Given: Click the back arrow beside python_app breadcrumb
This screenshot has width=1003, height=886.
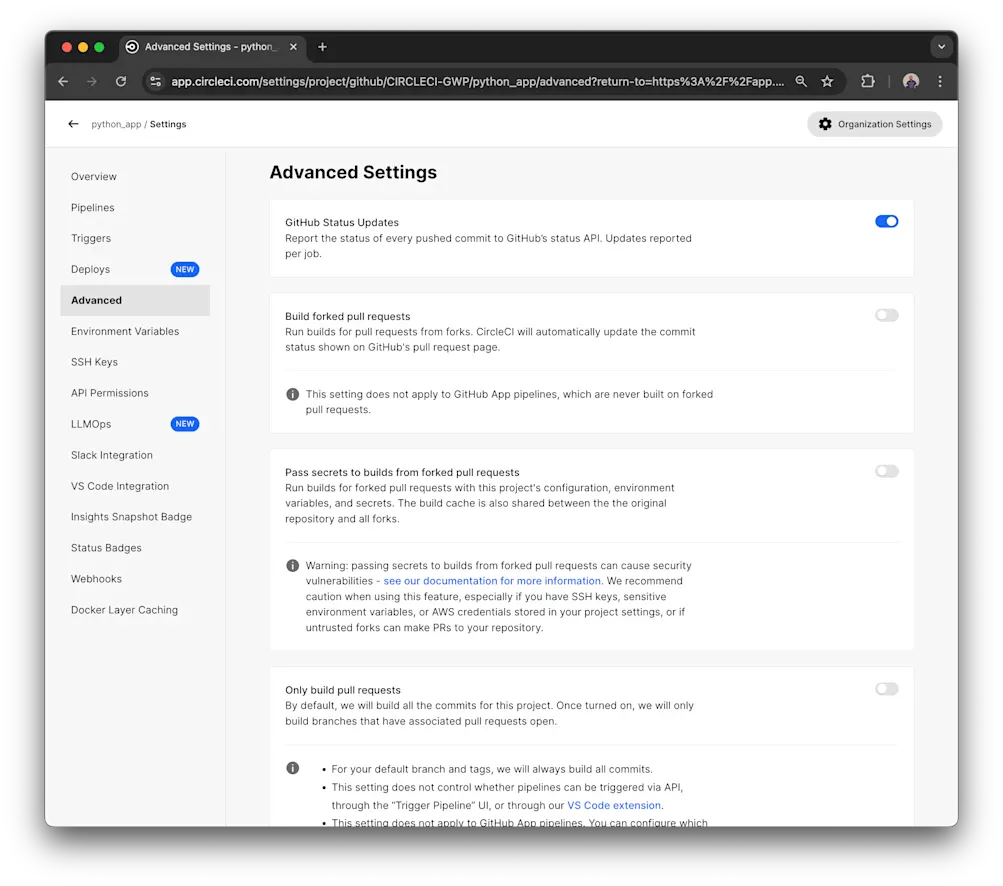Looking at the screenshot, I should click(x=72, y=124).
